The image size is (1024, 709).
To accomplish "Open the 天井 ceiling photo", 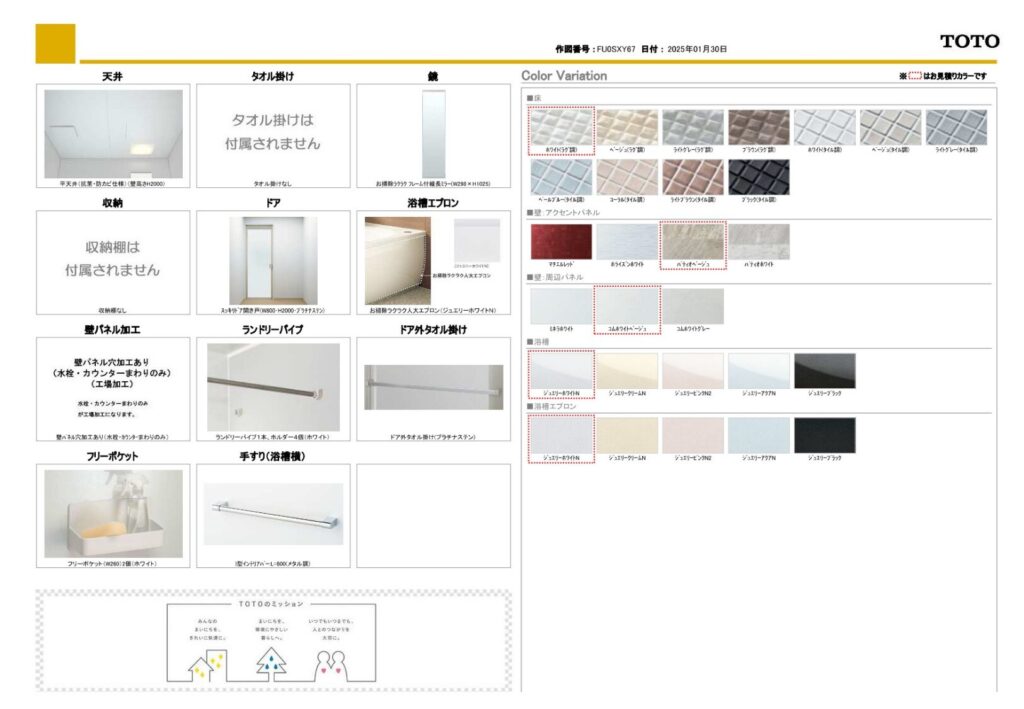I will [113, 133].
